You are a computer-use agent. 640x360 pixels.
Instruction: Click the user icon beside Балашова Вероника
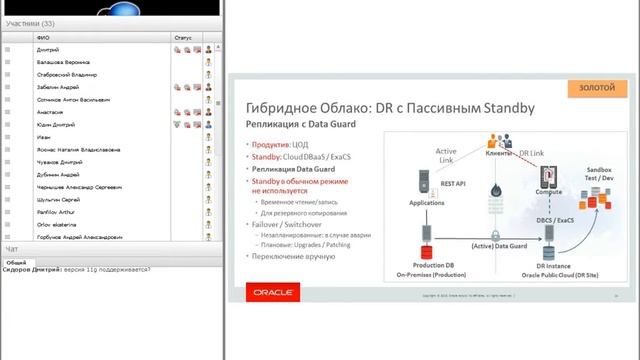[209, 62]
